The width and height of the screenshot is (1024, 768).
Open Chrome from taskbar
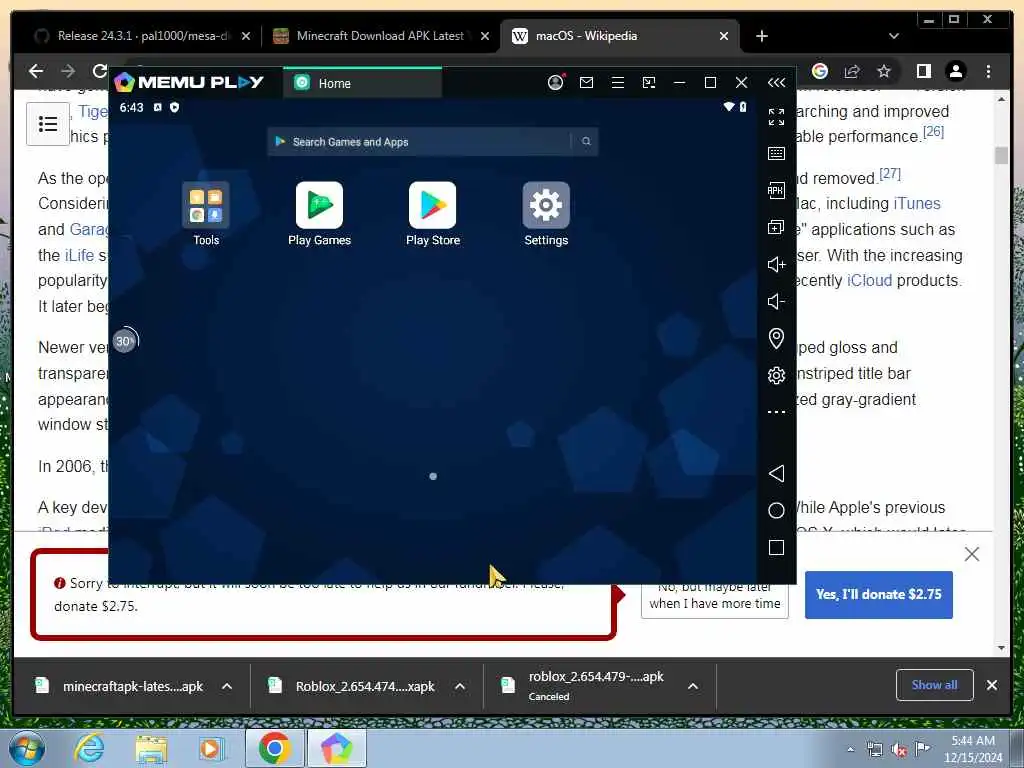274,748
